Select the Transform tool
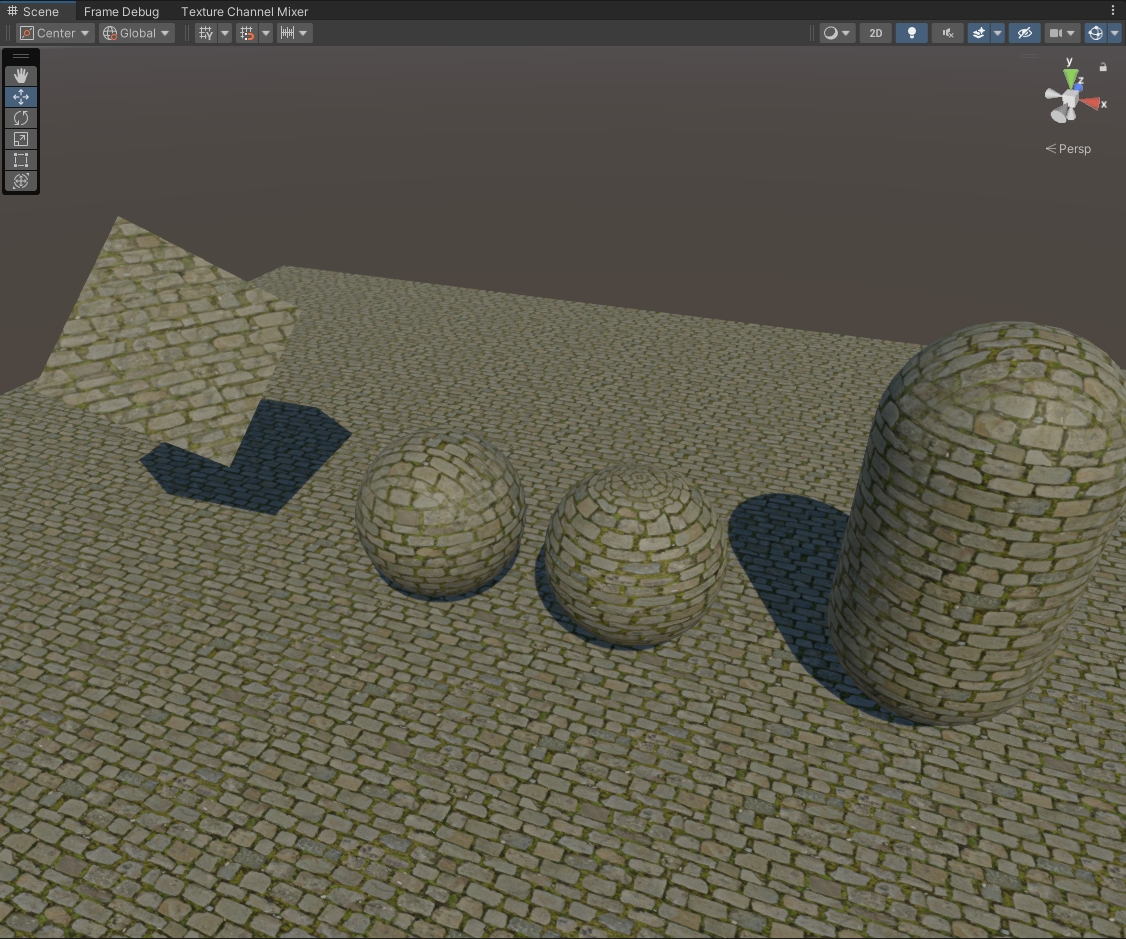 pos(21,181)
